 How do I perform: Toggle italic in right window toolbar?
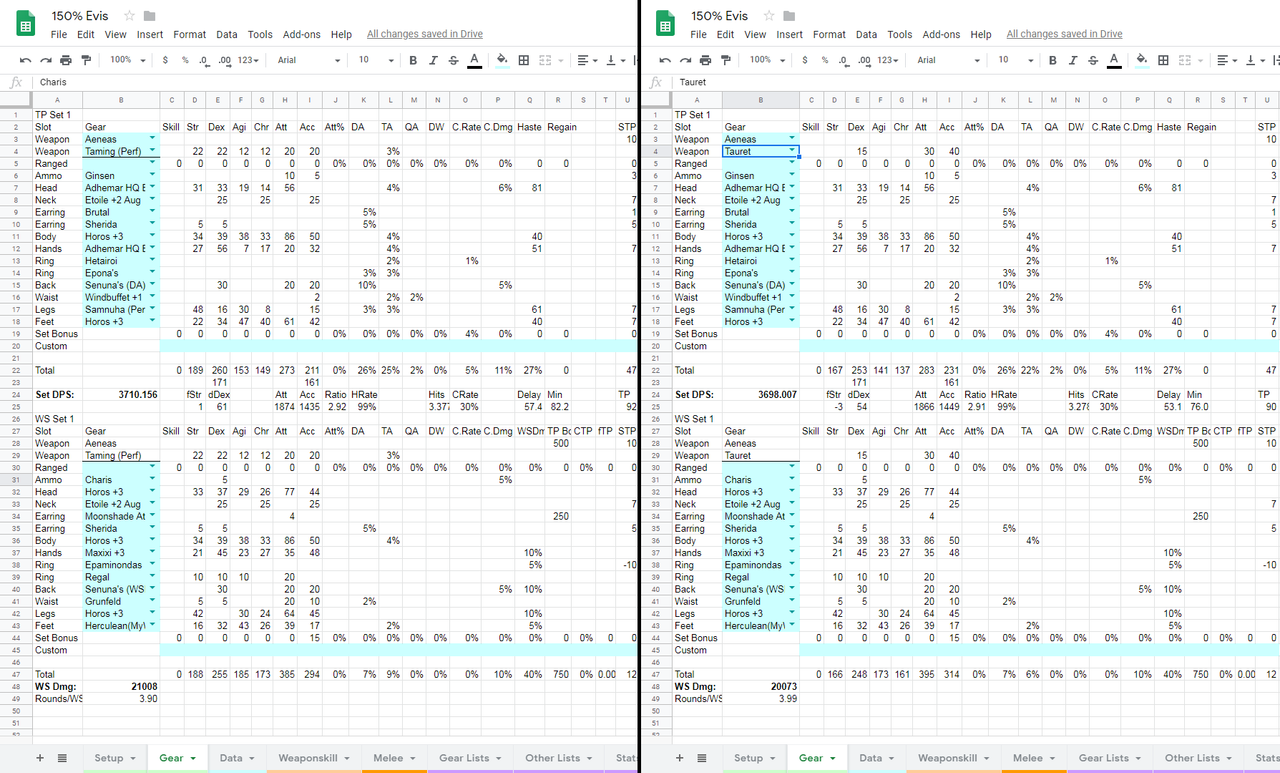[1073, 60]
